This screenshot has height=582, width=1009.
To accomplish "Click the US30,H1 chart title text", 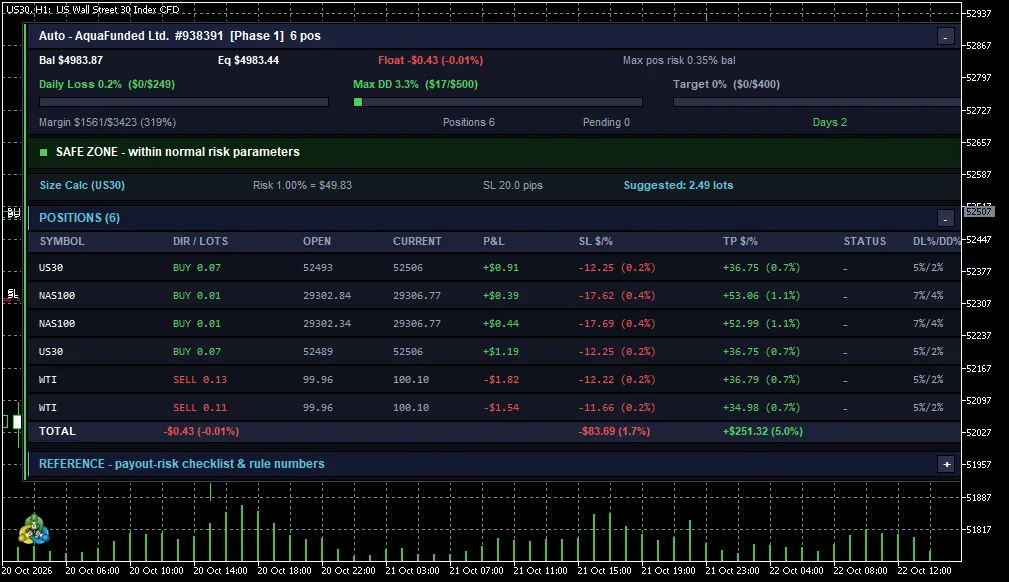I will [93, 10].
